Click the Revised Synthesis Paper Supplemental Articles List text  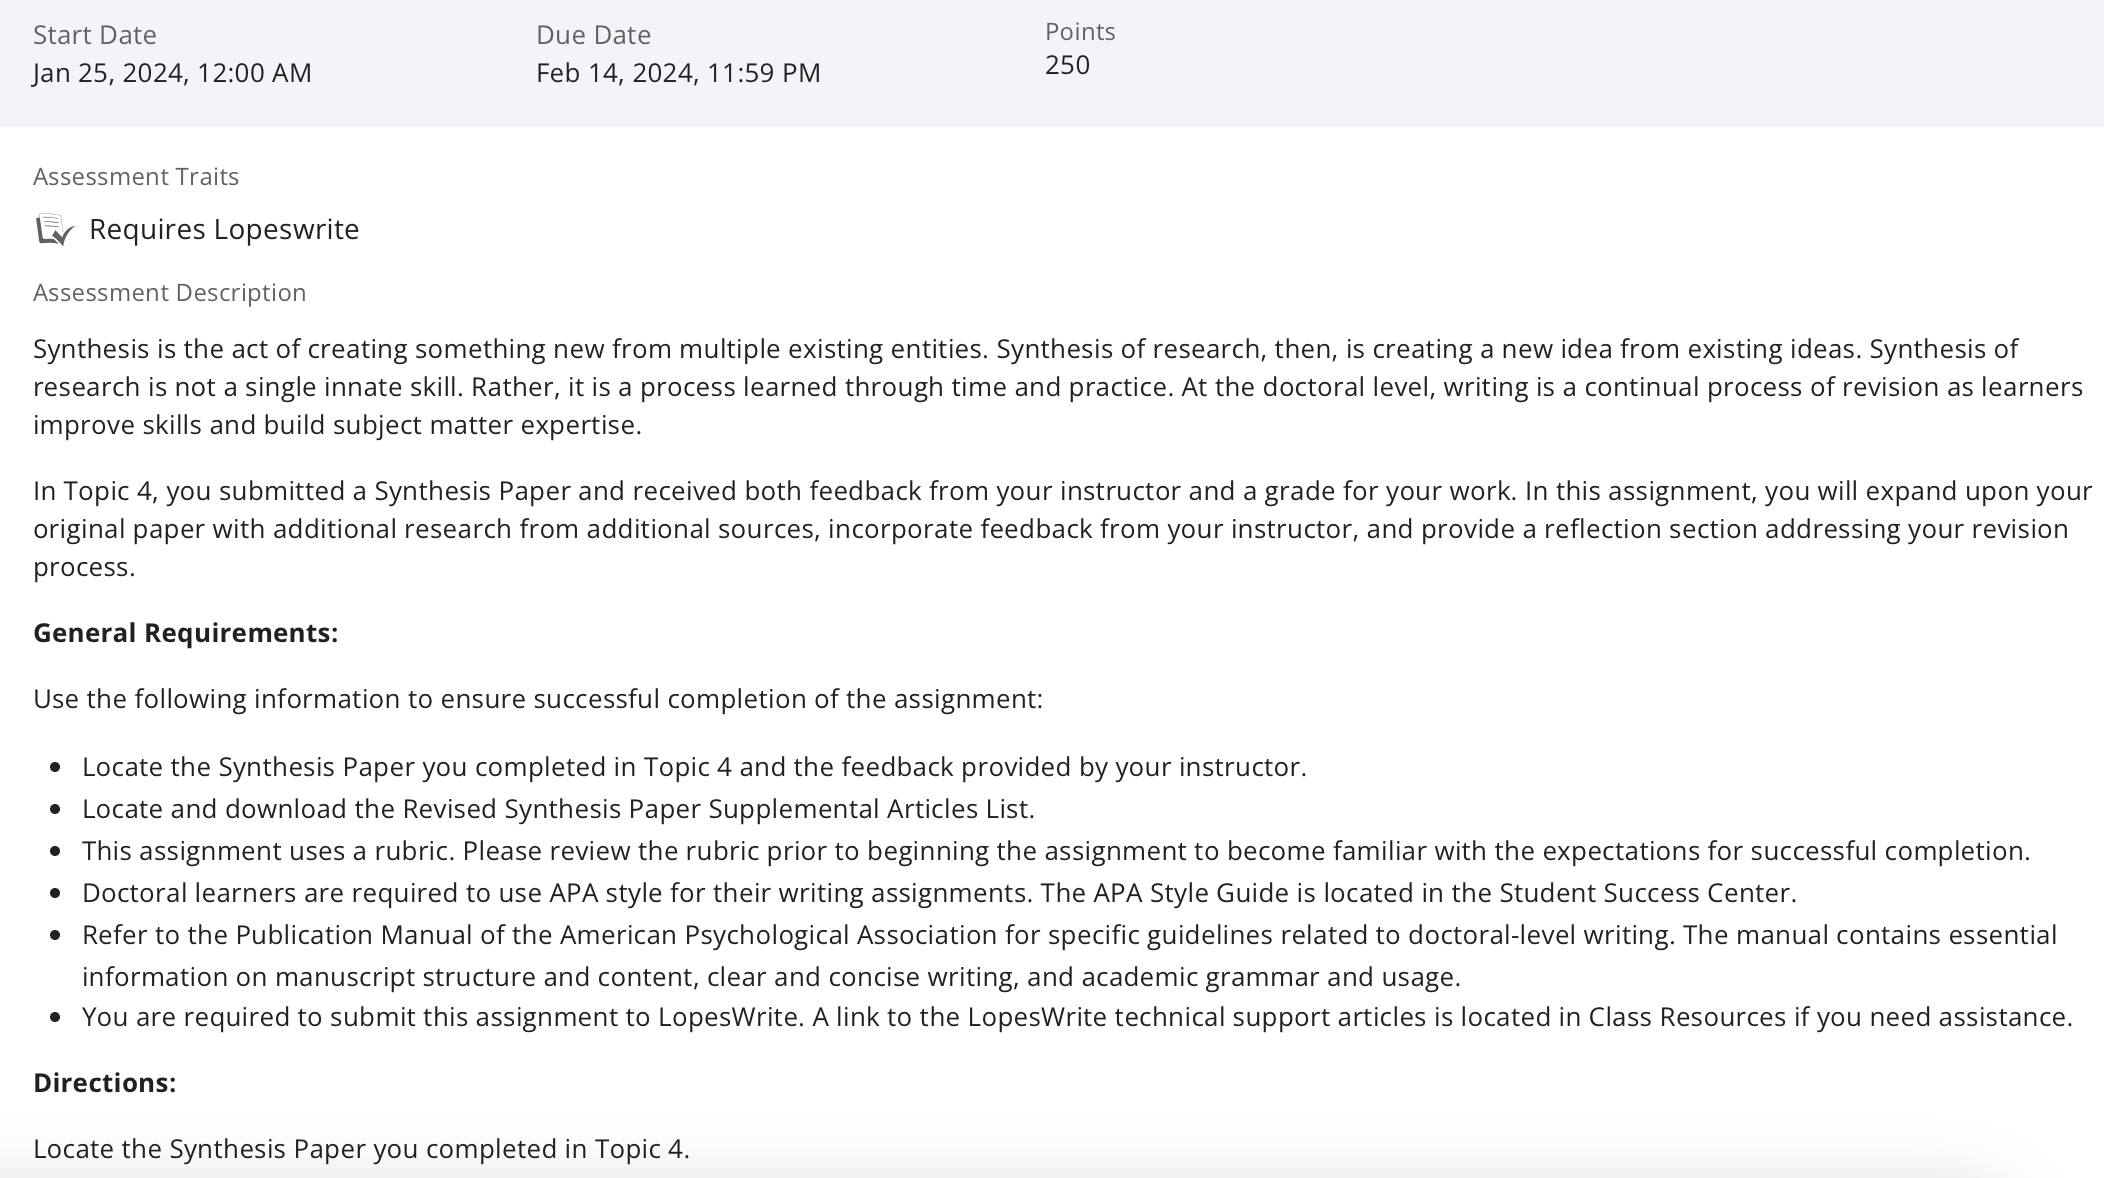coord(718,809)
